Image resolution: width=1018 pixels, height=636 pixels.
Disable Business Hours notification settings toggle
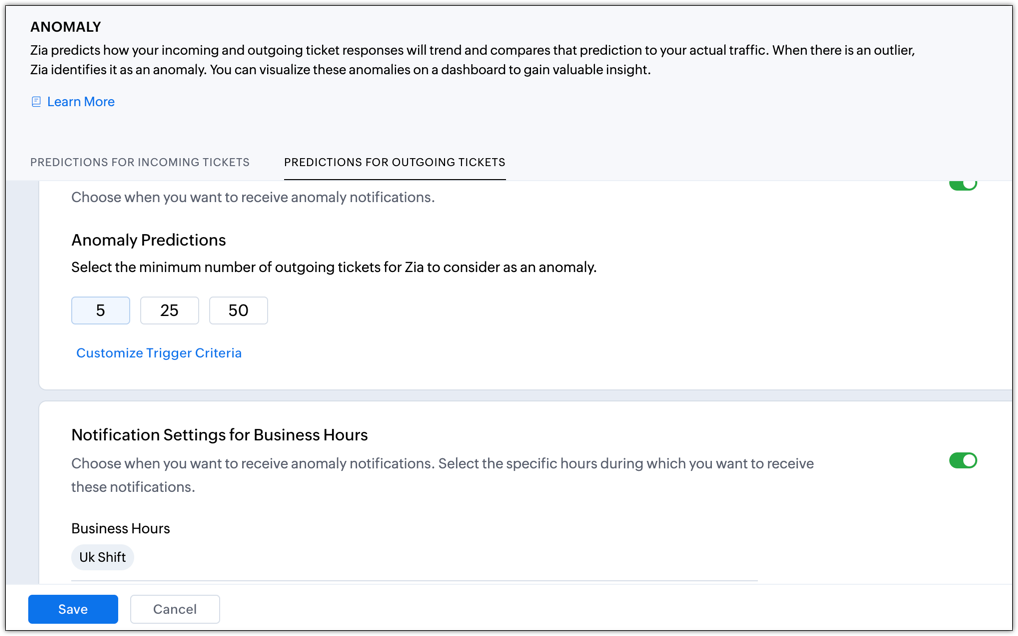(962, 460)
